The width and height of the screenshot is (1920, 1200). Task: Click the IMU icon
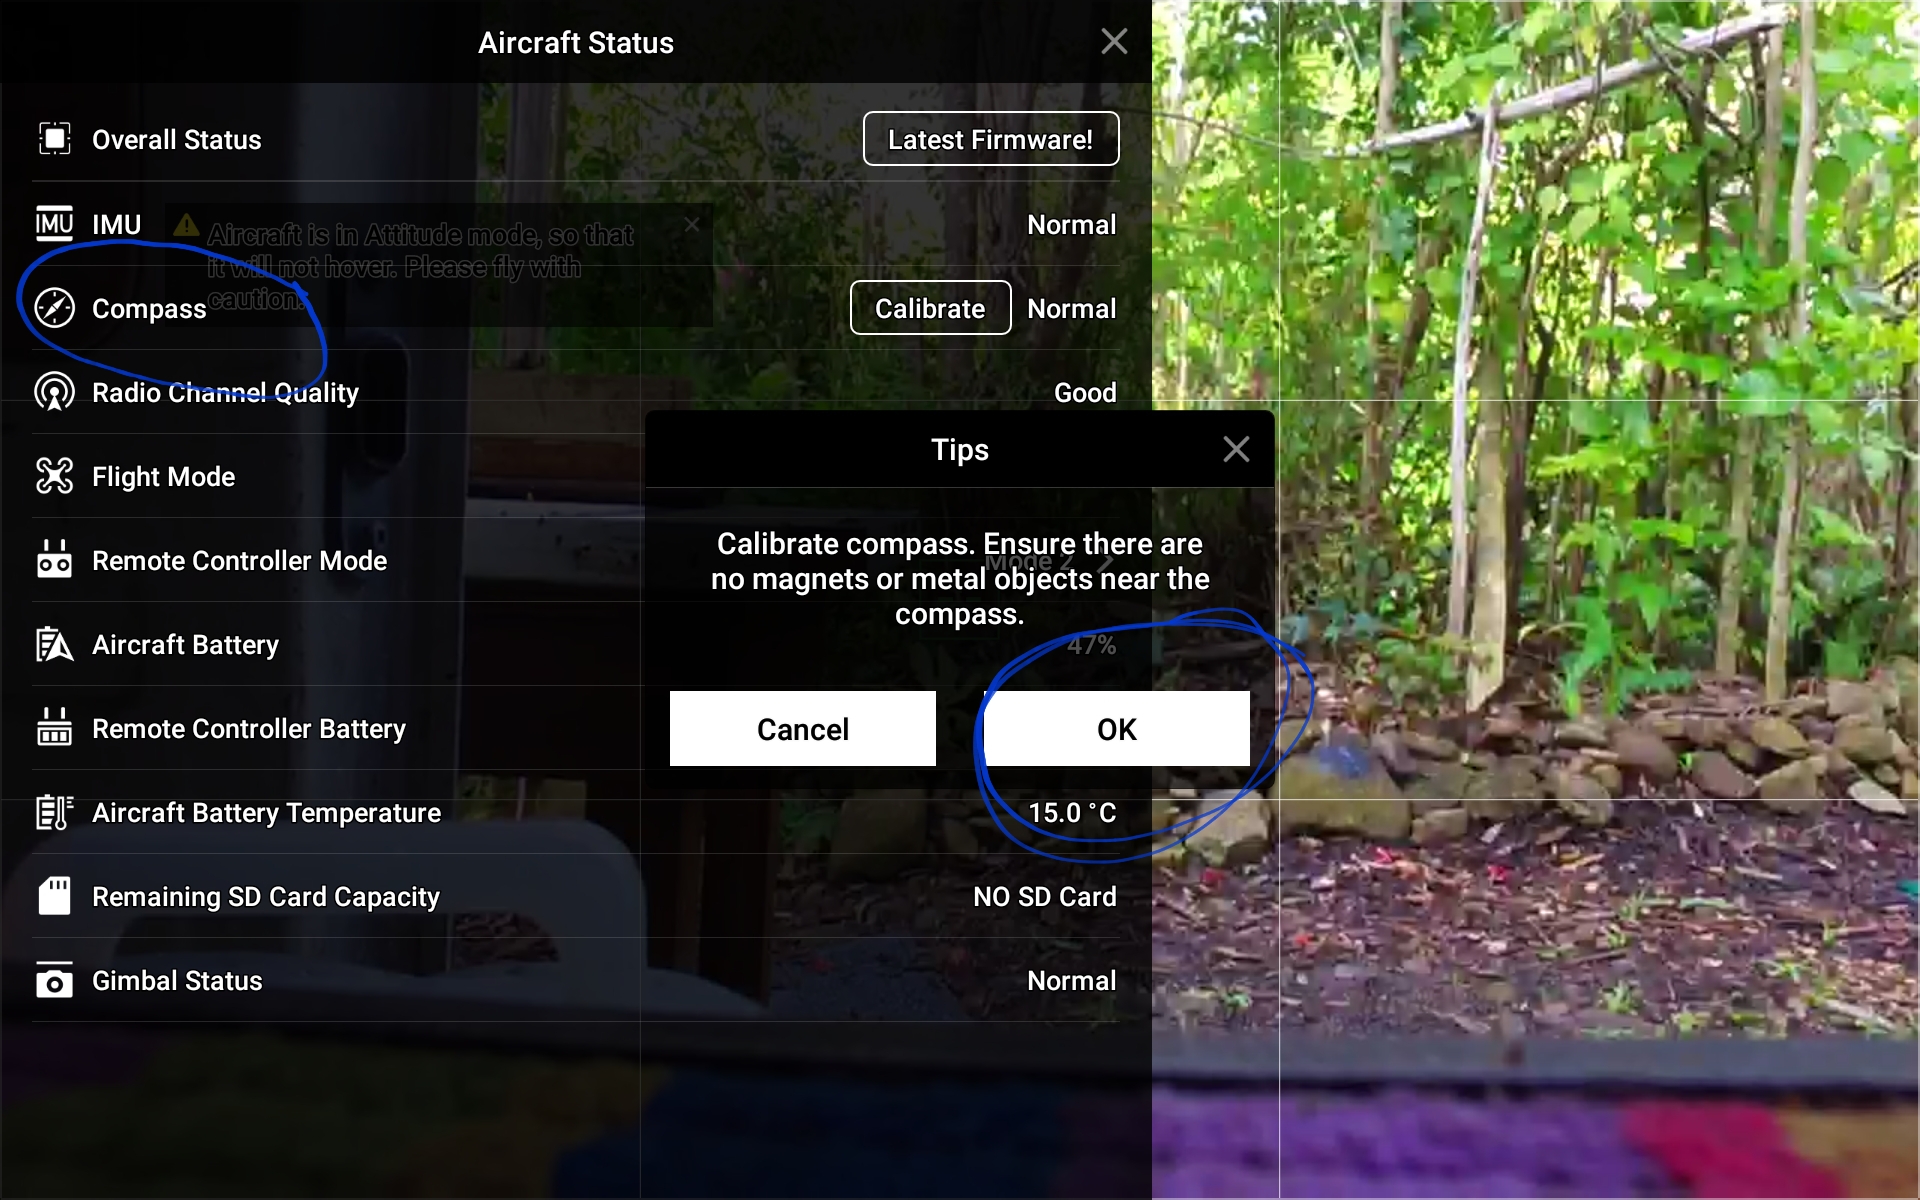(55, 224)
